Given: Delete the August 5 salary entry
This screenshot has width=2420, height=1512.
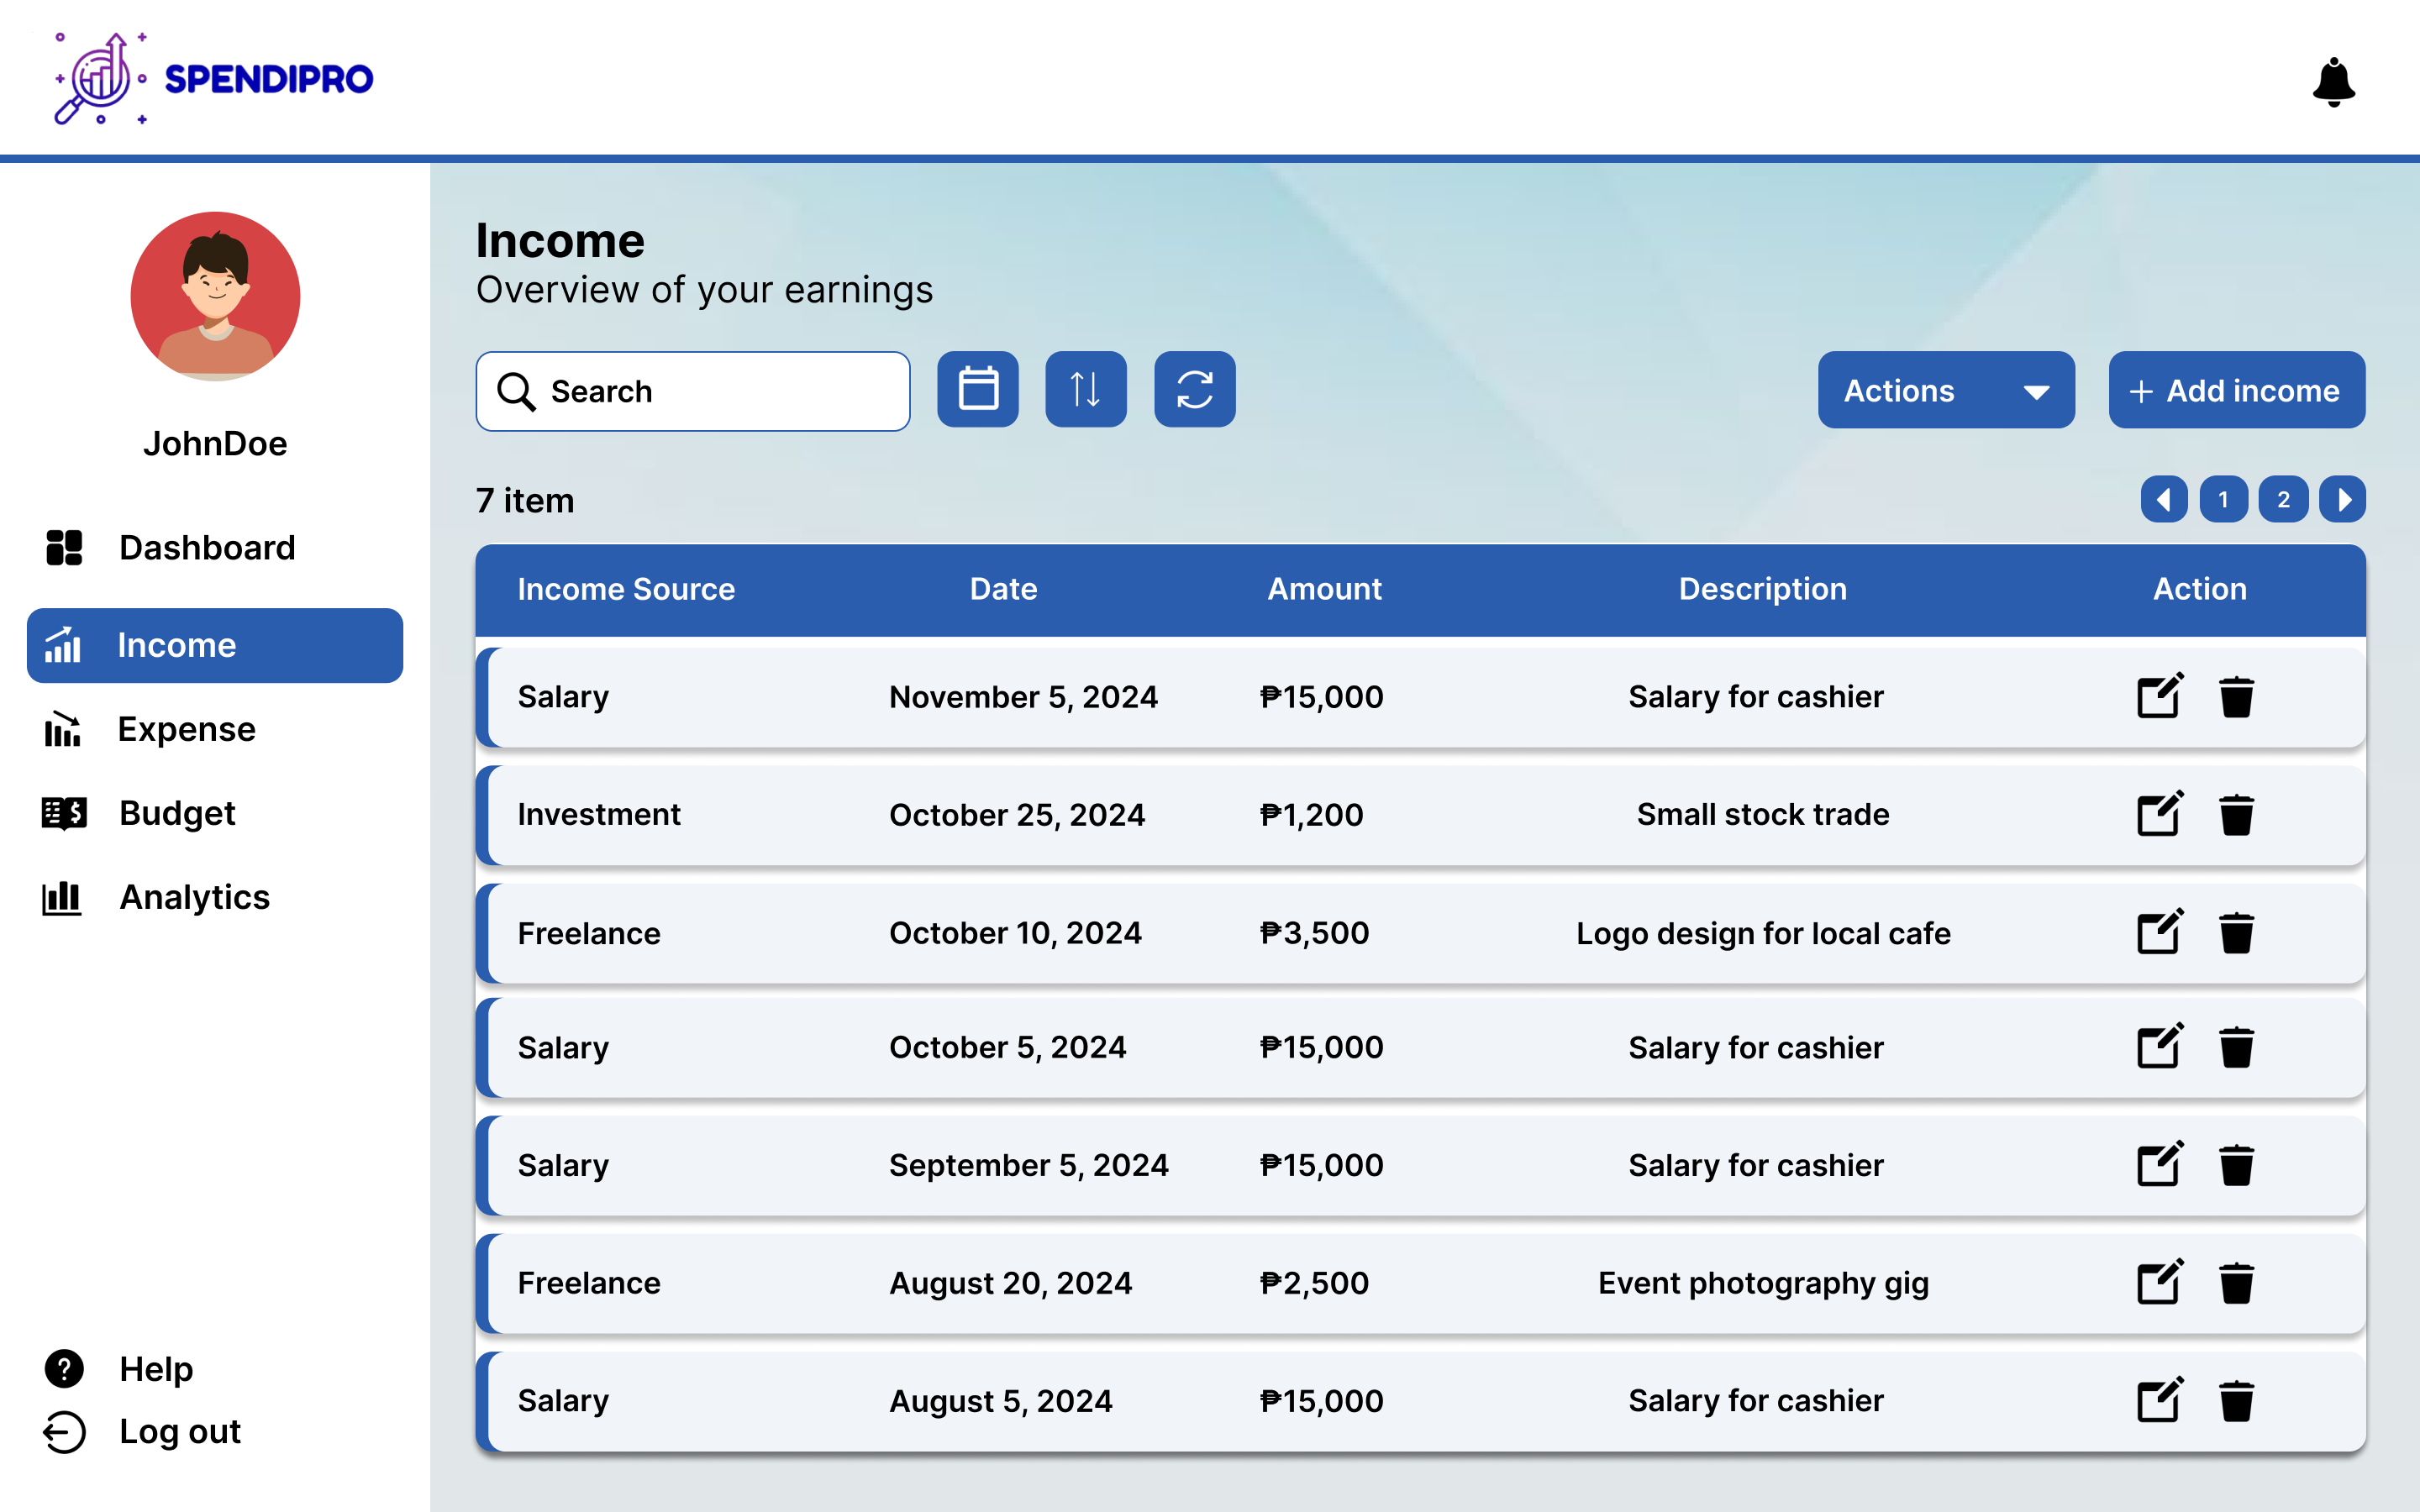Looking at the screenshot, I should tap(2236, 1400).
